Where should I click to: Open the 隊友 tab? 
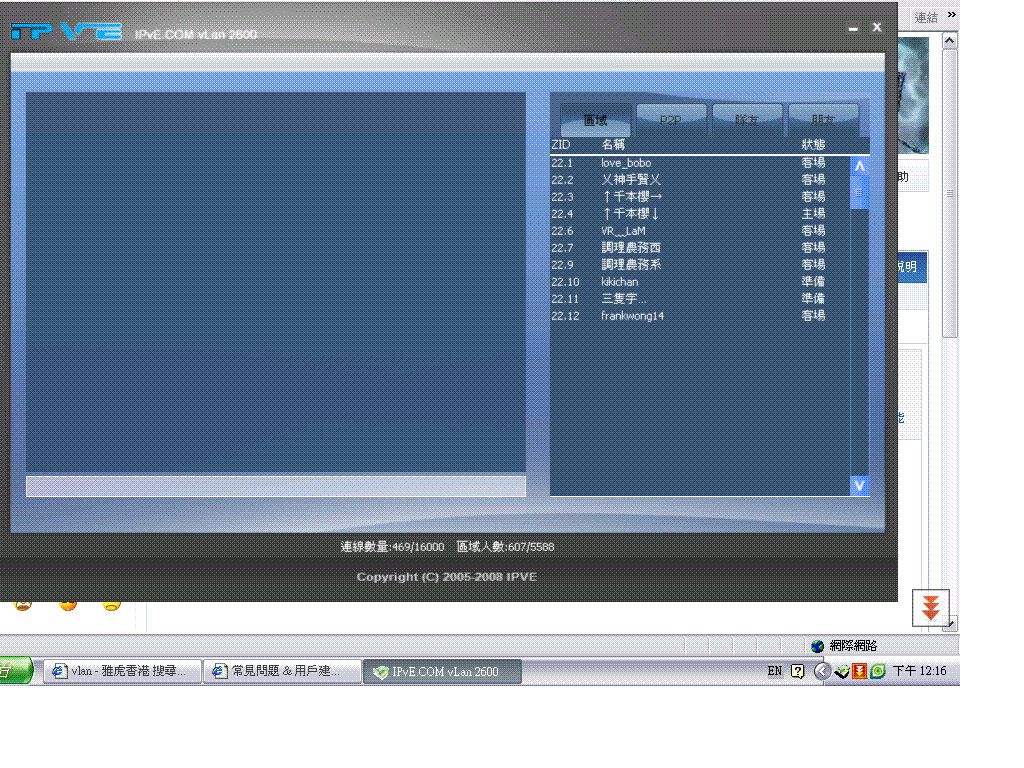pyautogui.click(x=746, y=120)
